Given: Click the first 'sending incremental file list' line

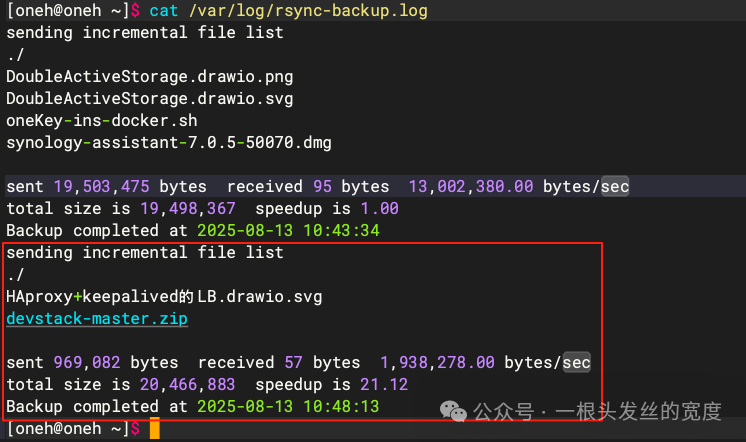Looking at the screenshot, I should click(x=145, y=33).
